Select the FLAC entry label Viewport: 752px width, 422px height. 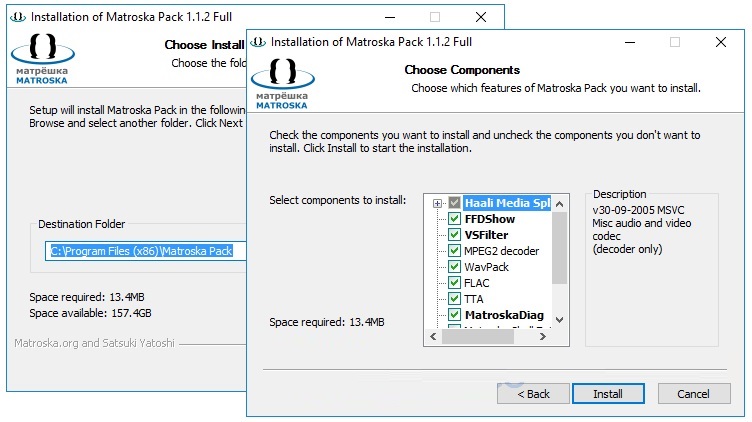point(477,283)
